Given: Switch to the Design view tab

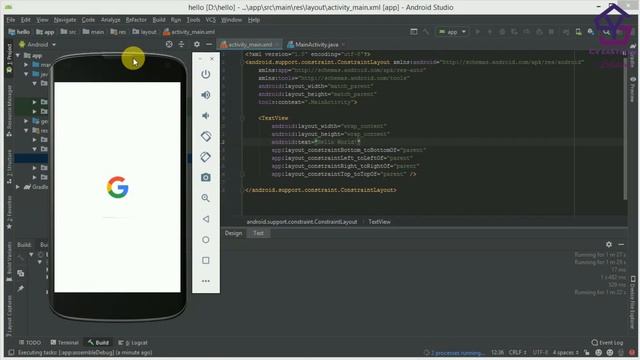Looking at the screenshot, I should 233,233.
